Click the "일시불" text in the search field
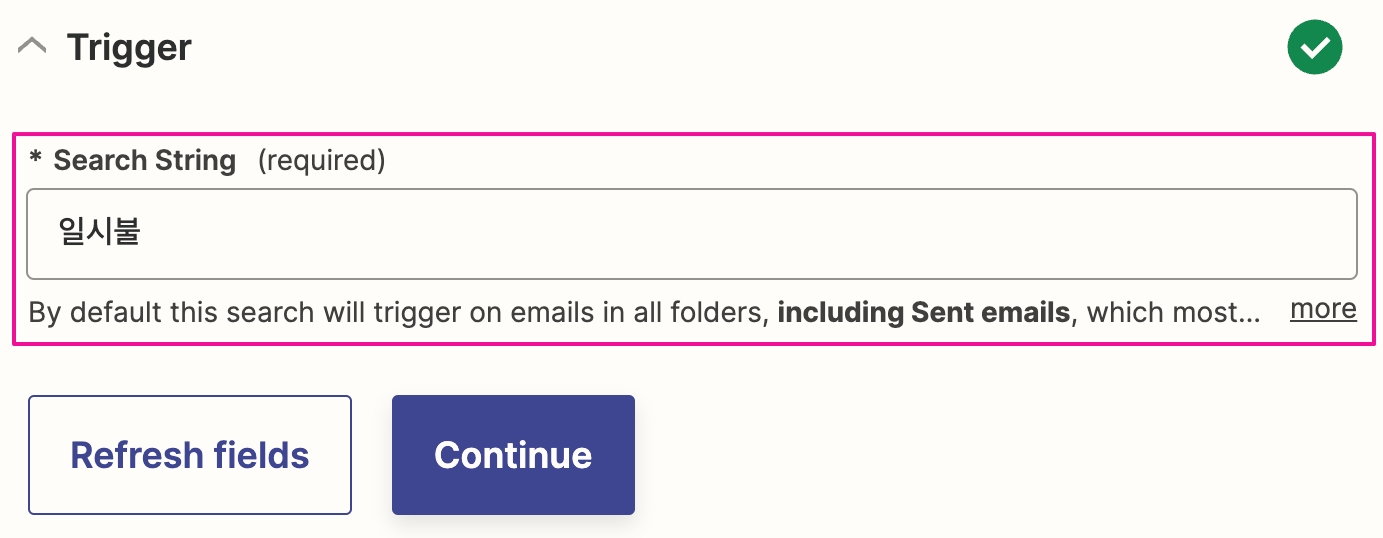This screenshot has height=538, width=1383. tap(100, 234)
